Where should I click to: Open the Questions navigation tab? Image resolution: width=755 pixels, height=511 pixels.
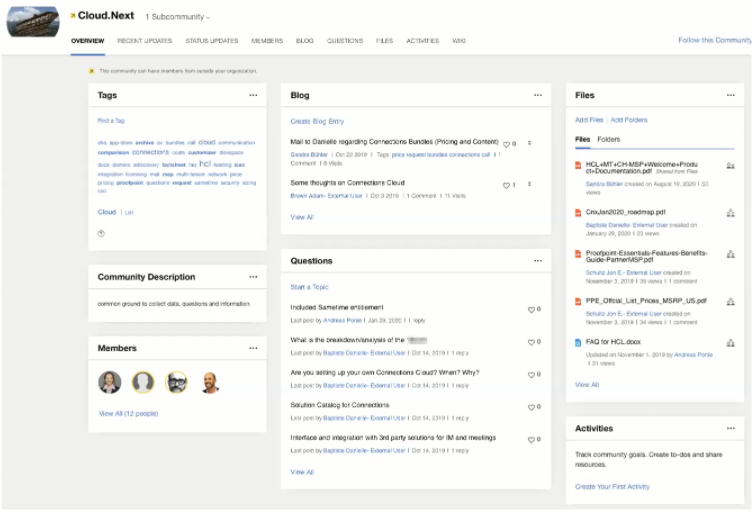[345, 41]
